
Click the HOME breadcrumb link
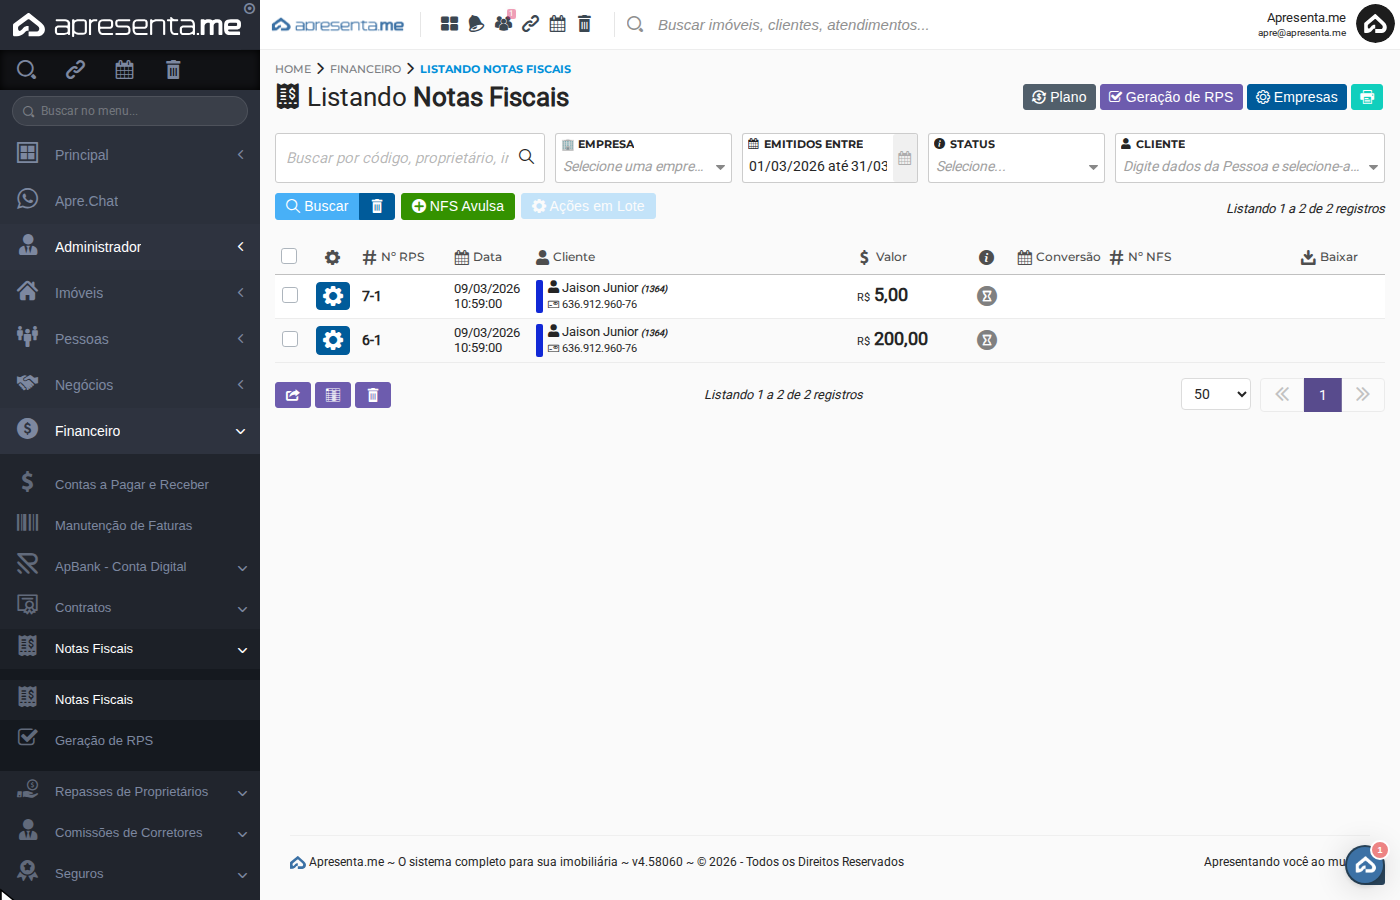click(293, 69)
